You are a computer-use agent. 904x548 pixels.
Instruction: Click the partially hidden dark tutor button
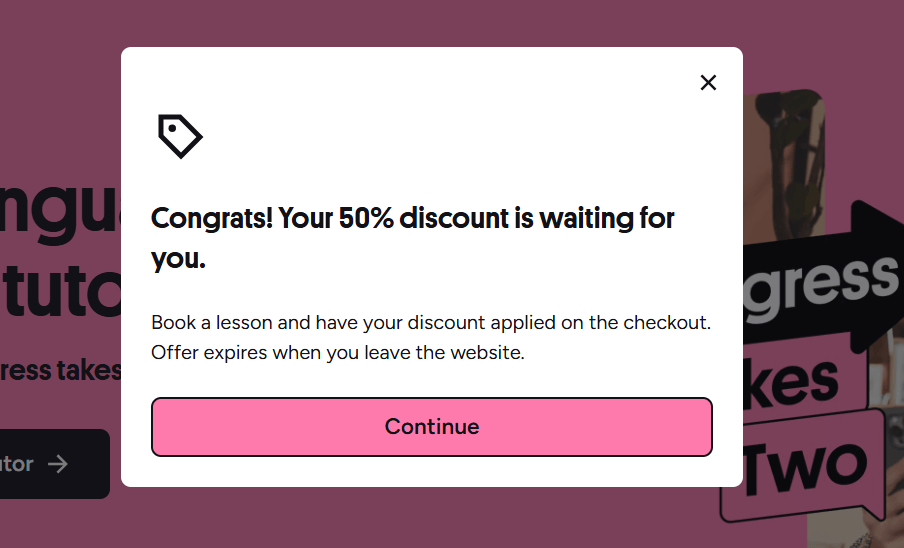[55, 464]
